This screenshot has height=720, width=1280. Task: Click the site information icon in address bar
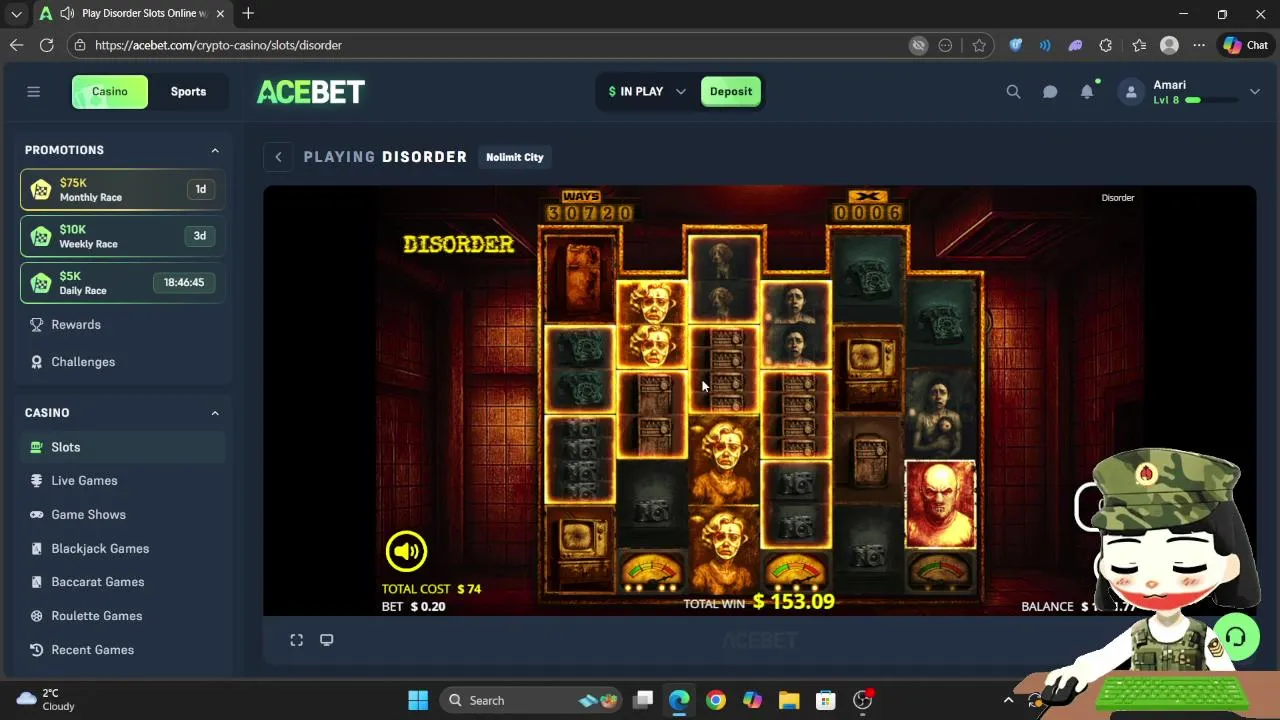[x=80, y=45]
